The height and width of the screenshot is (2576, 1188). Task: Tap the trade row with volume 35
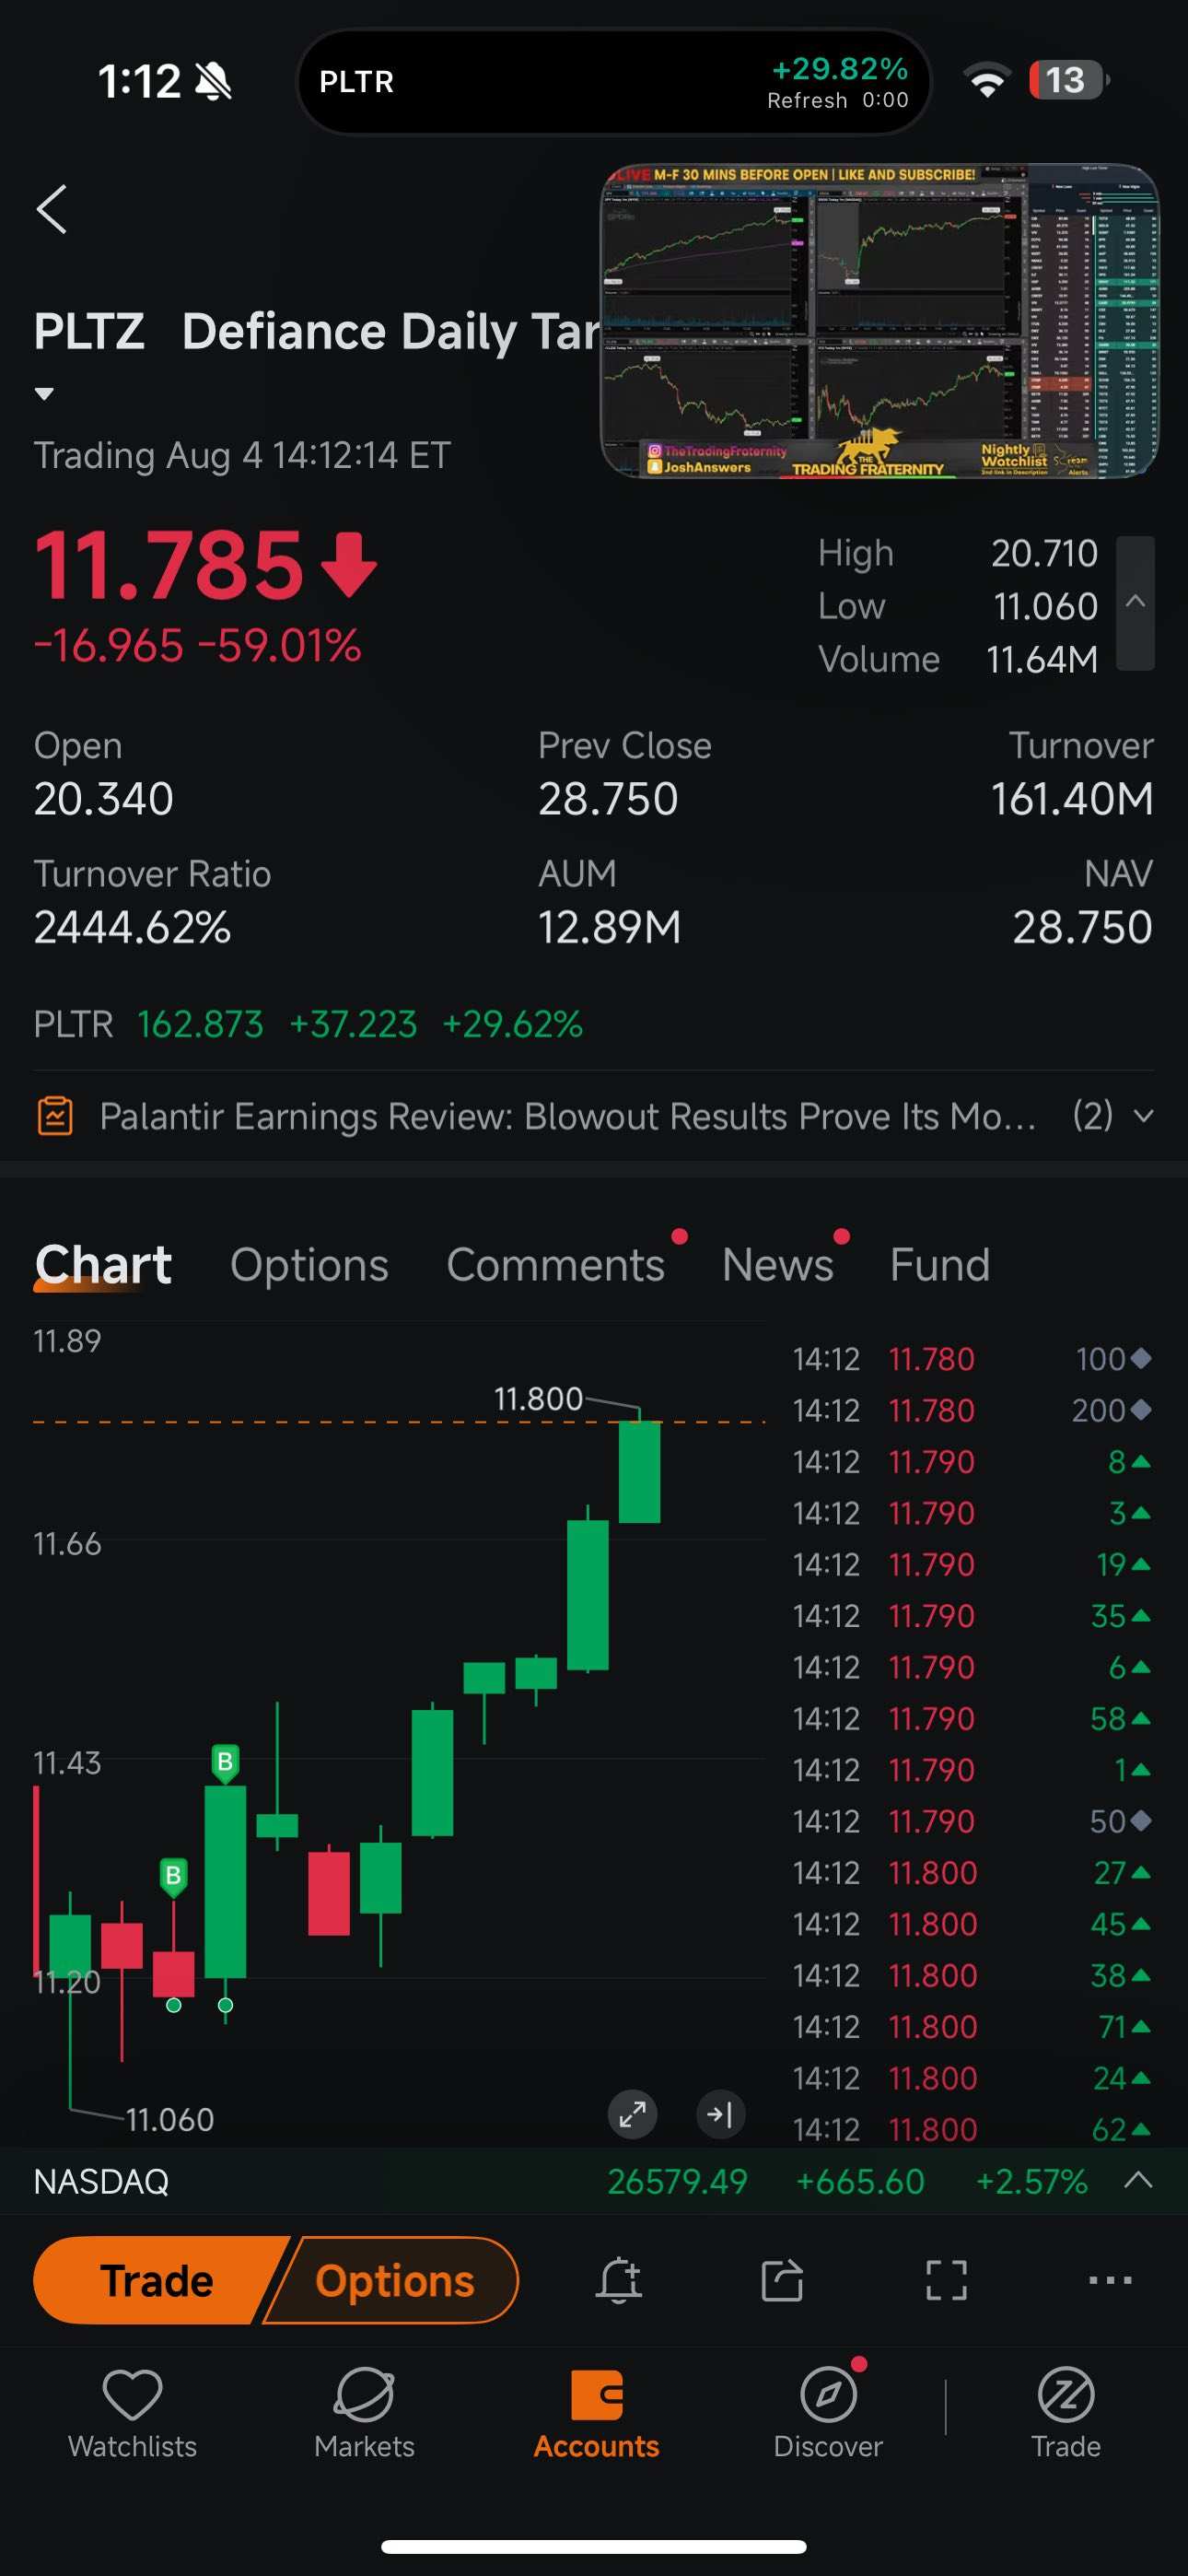click(x=972, y=1616)
